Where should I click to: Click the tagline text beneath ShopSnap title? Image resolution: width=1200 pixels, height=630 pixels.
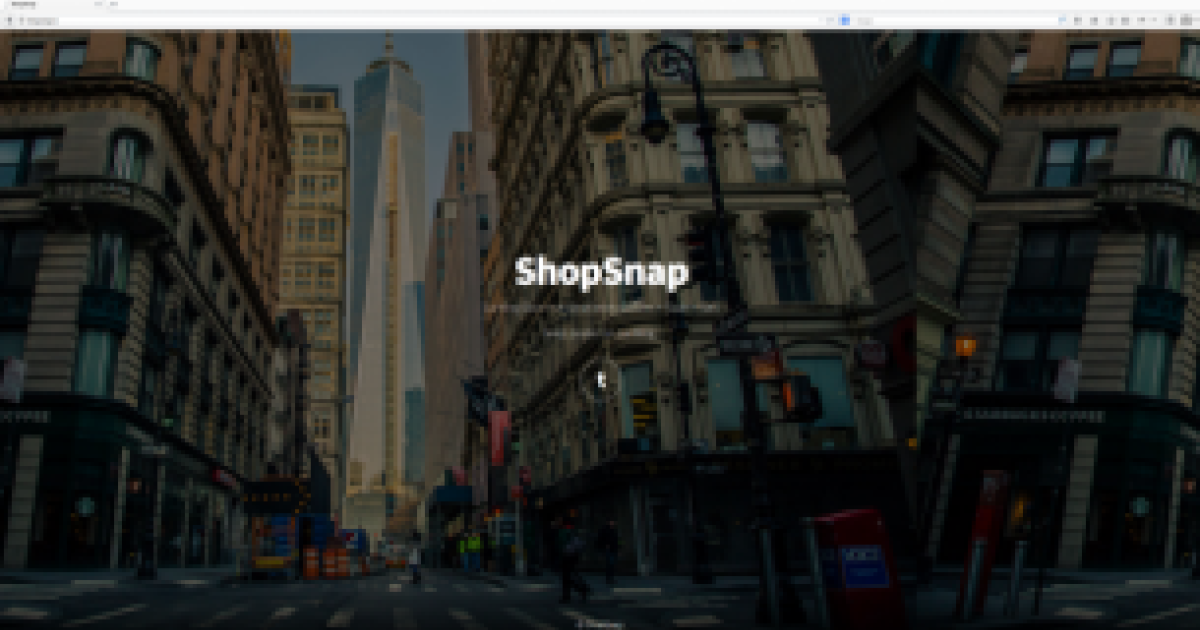click(601, 309)
